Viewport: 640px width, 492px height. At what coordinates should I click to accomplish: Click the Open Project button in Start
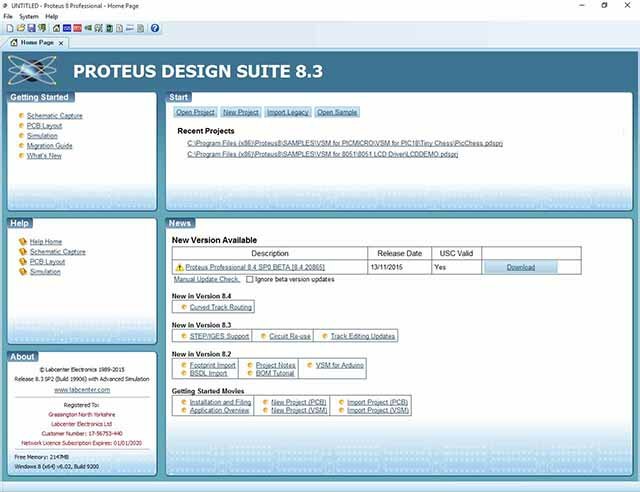pos(195,112)
